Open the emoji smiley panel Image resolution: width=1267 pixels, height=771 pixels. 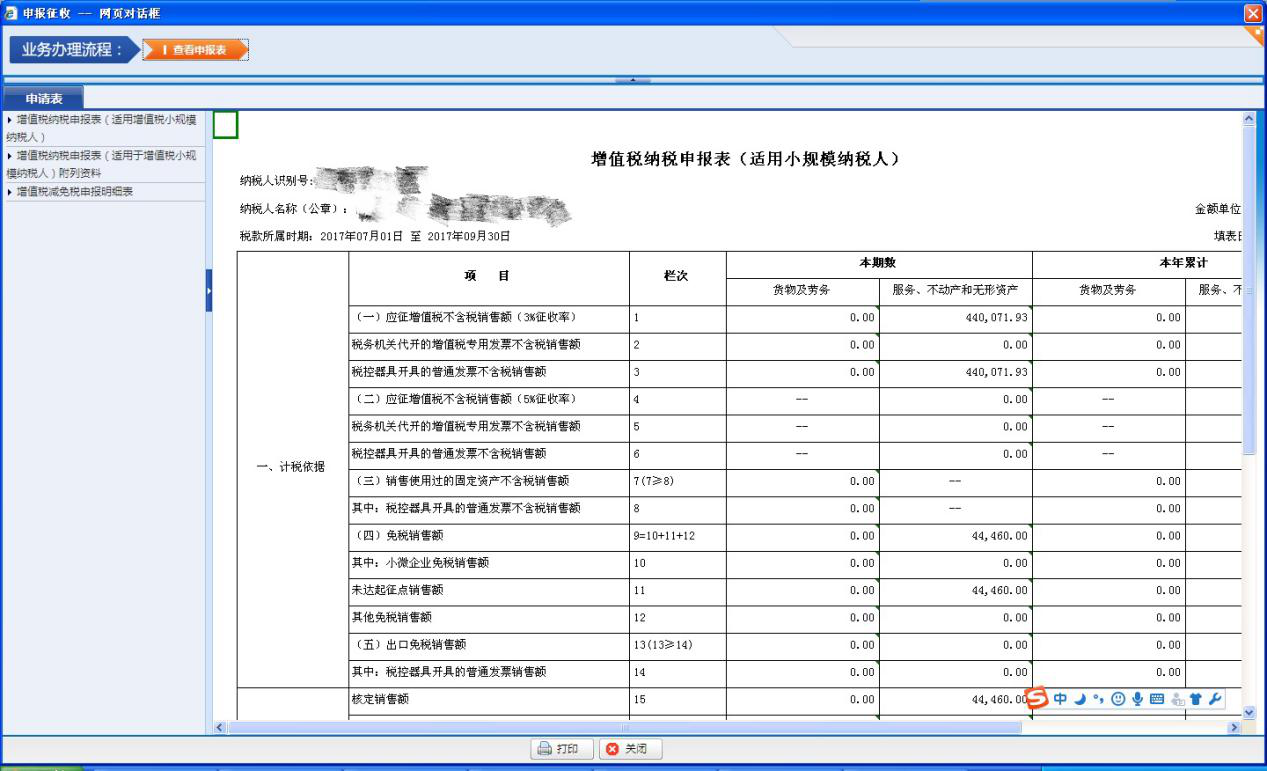(x=1118, y=698)
